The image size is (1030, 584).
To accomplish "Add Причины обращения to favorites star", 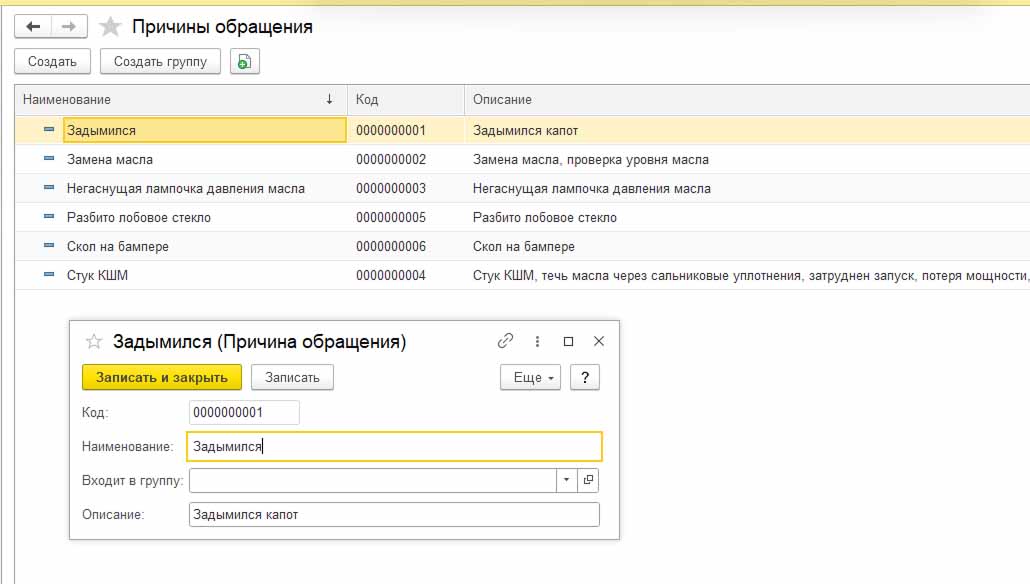I will pos(110,27).
